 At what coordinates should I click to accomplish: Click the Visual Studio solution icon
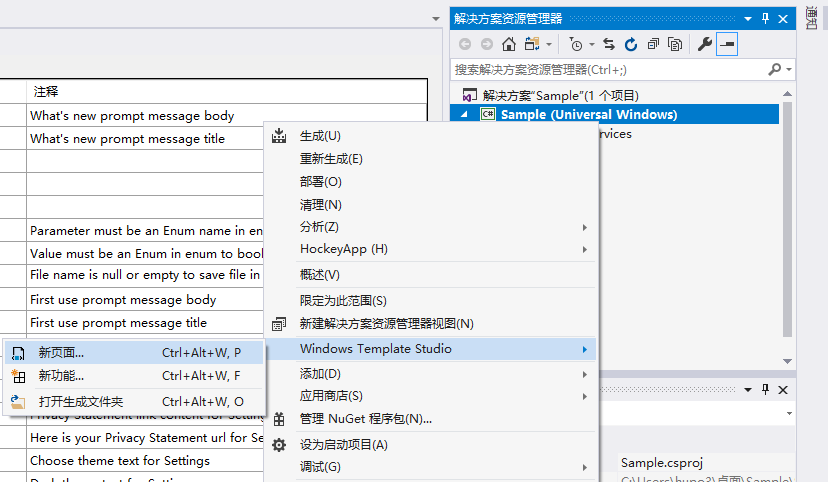[x=469, y=95]
